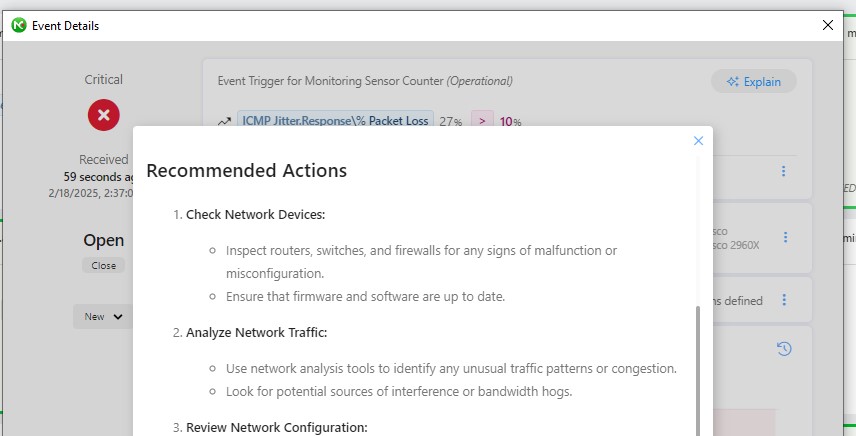Open three-dot menu beside 'defined' text

point(784,300)
